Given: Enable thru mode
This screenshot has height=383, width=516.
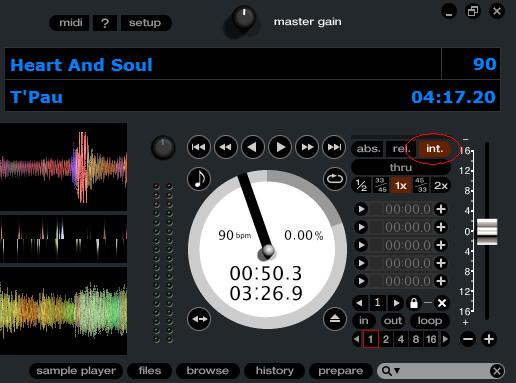Looking at the screenshot, I should (401, 167).
